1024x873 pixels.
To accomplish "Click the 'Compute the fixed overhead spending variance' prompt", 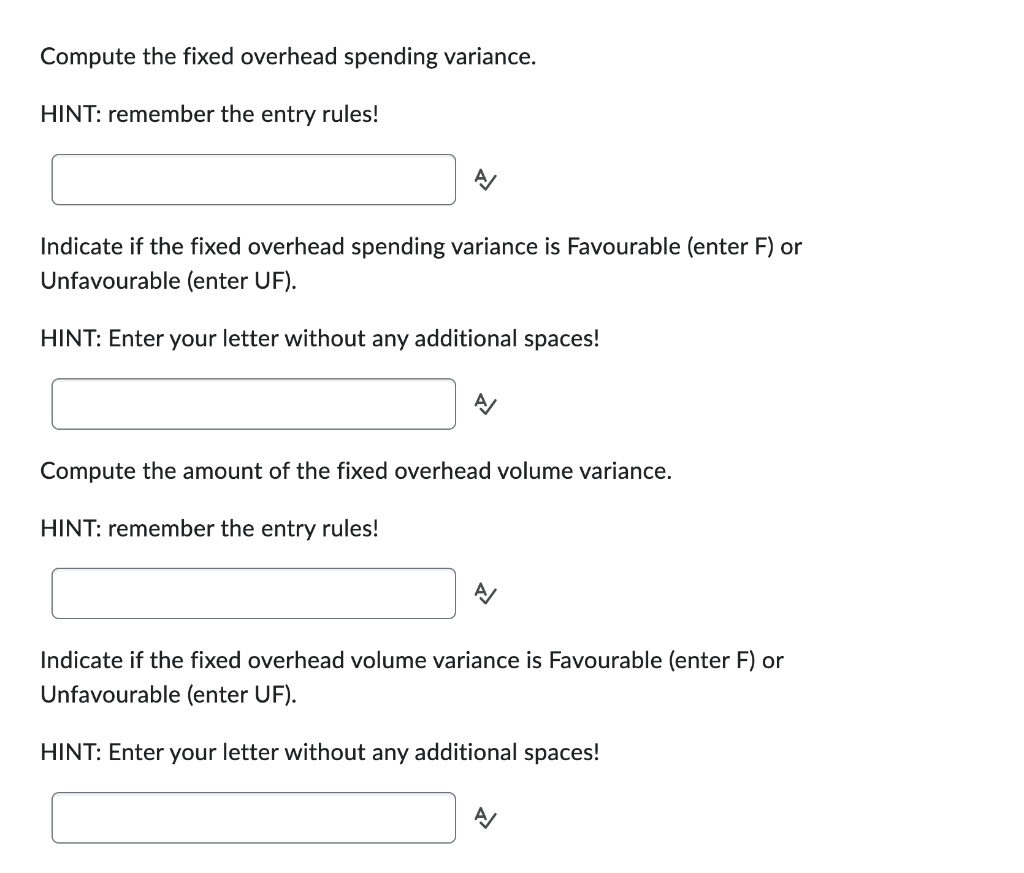I will (288, 57).
